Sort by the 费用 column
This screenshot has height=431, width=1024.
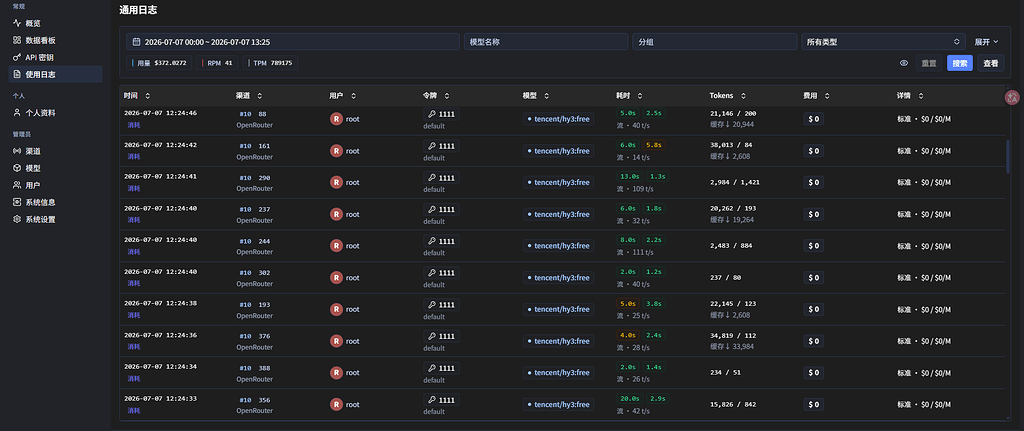point(816,96)
